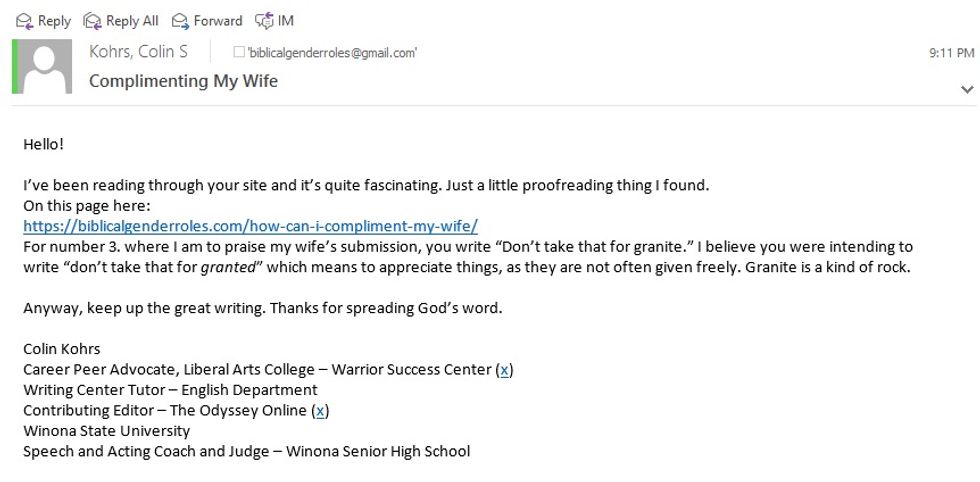Start an IM conversation with sender

[265, 20]
